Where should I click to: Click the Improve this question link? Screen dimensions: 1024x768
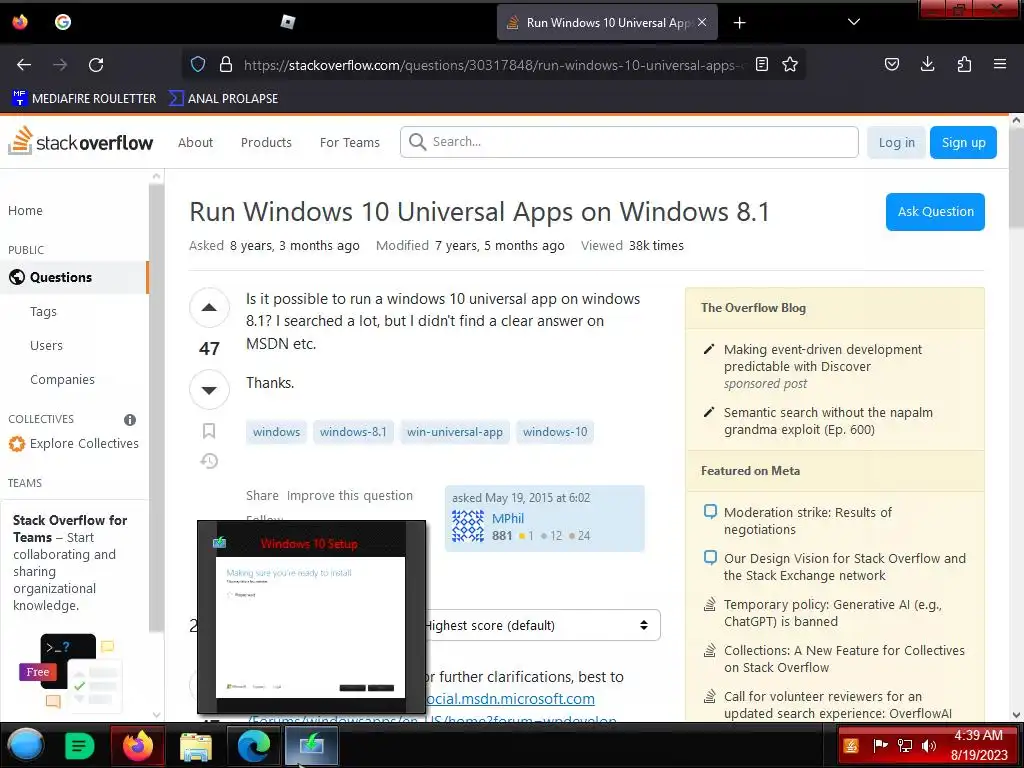[x=349, y=496]
